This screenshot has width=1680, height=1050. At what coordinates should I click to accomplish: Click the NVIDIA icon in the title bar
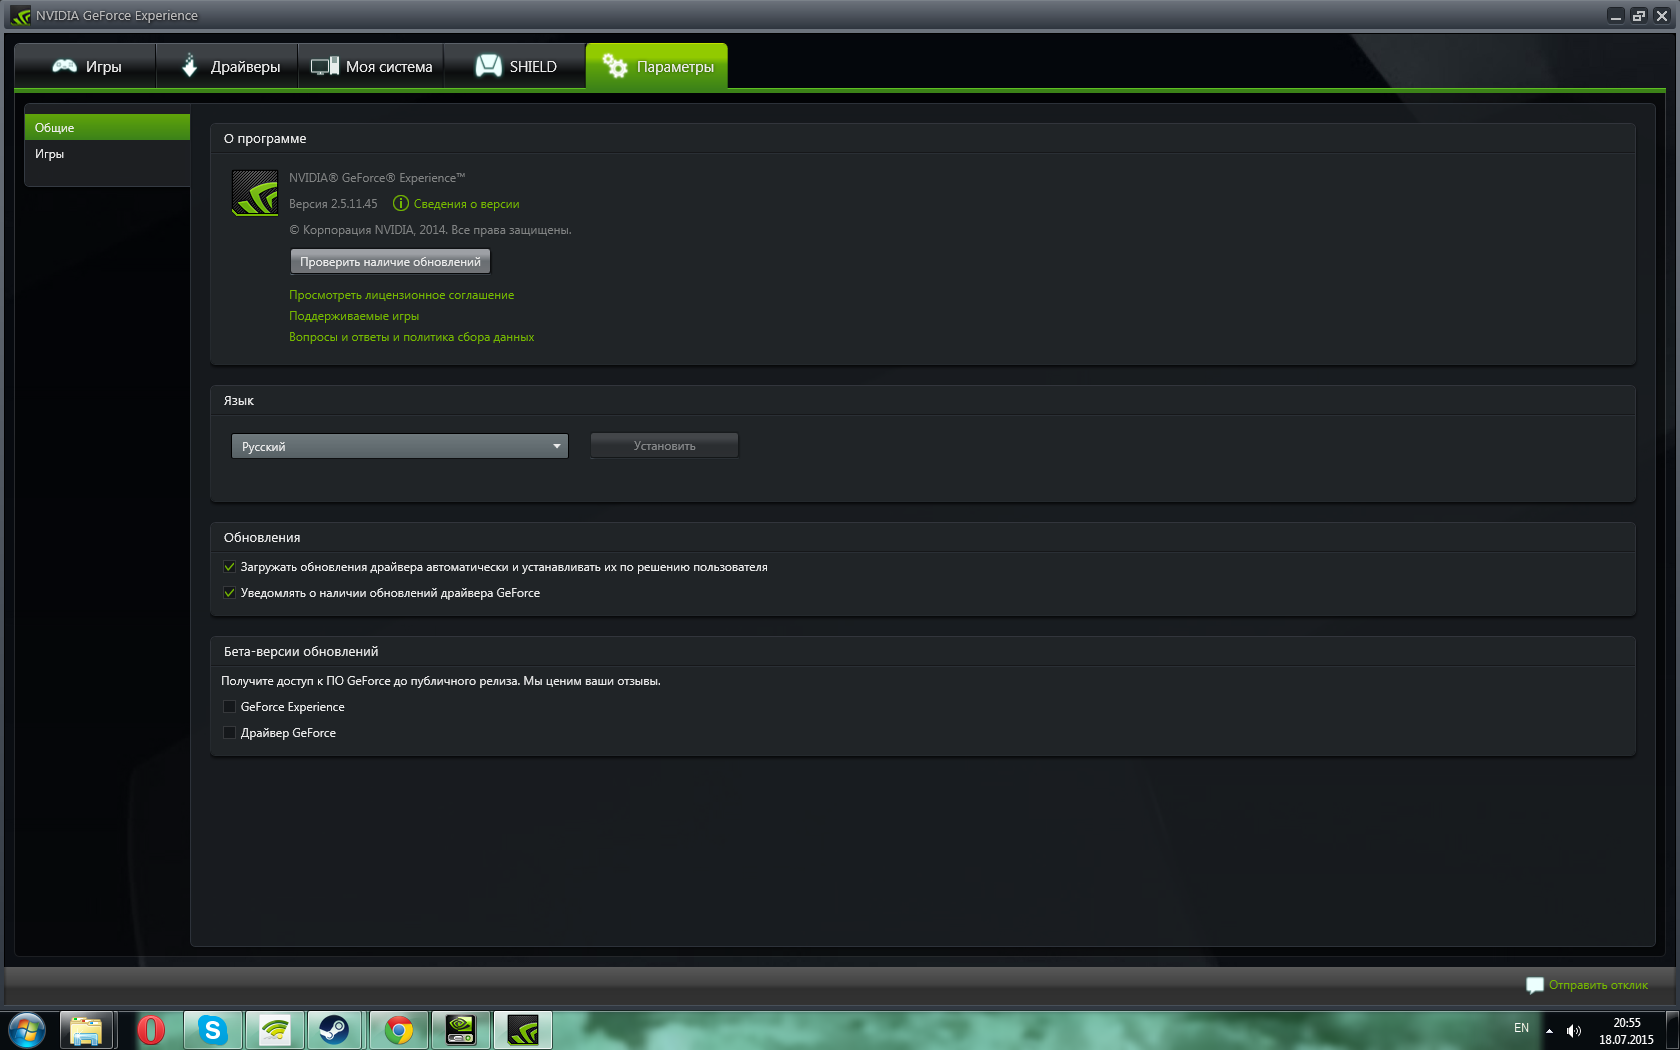[20, 15]
